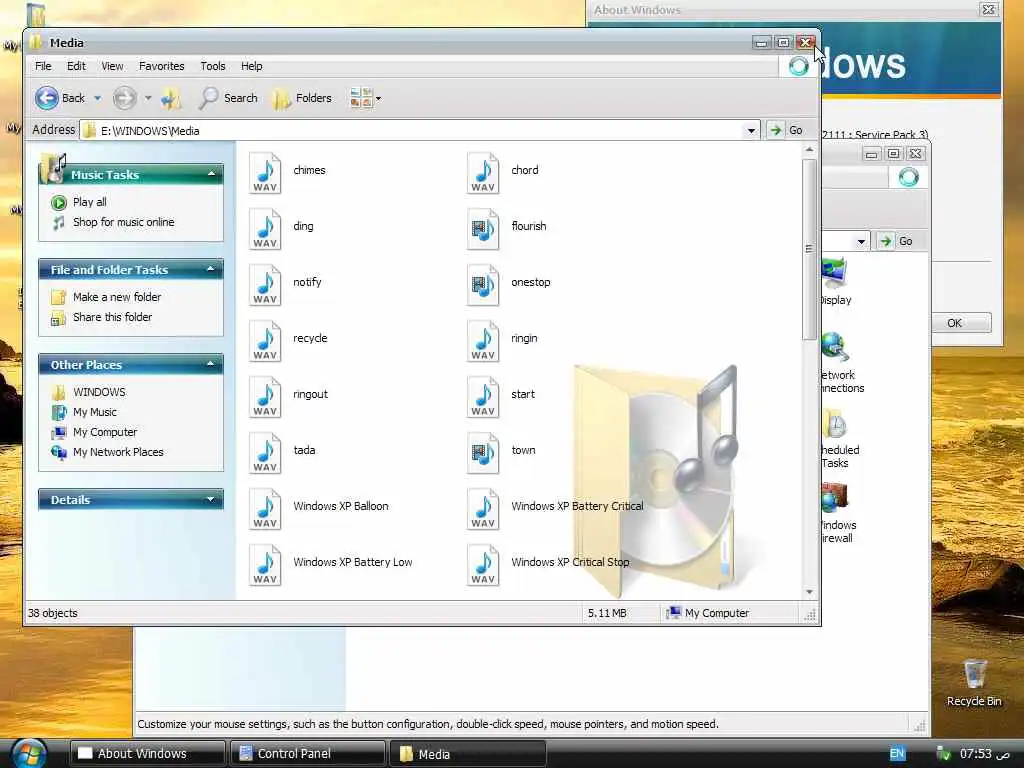Toggle the Folders pane button
Image resolution: width=1024 pixels, height=768 pixels.
(302, 98)
